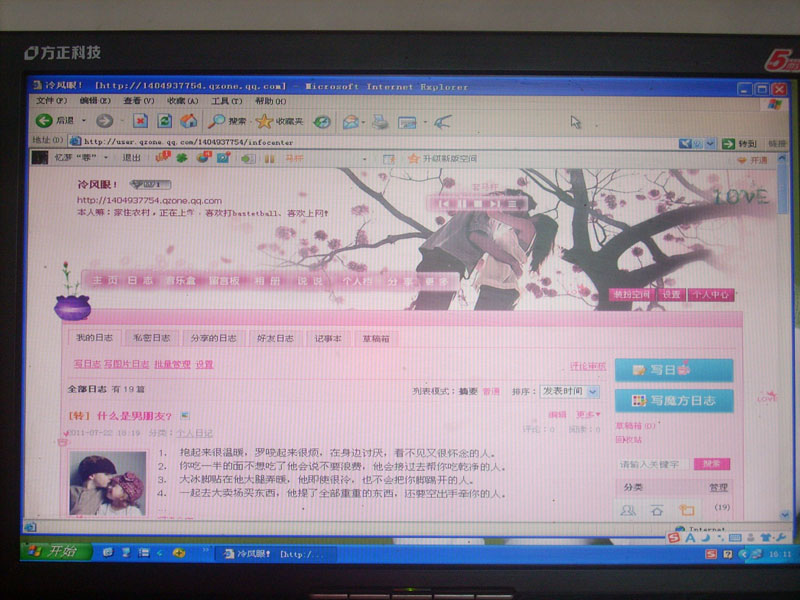Open the 排序 发表时间 dropdown
This screenshot has width=800, height=600.
[569, 391]
